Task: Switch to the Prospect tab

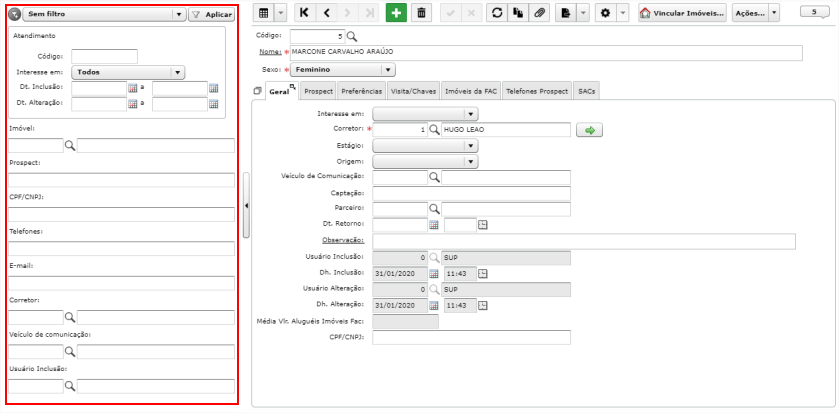Action: coord(318,91)
